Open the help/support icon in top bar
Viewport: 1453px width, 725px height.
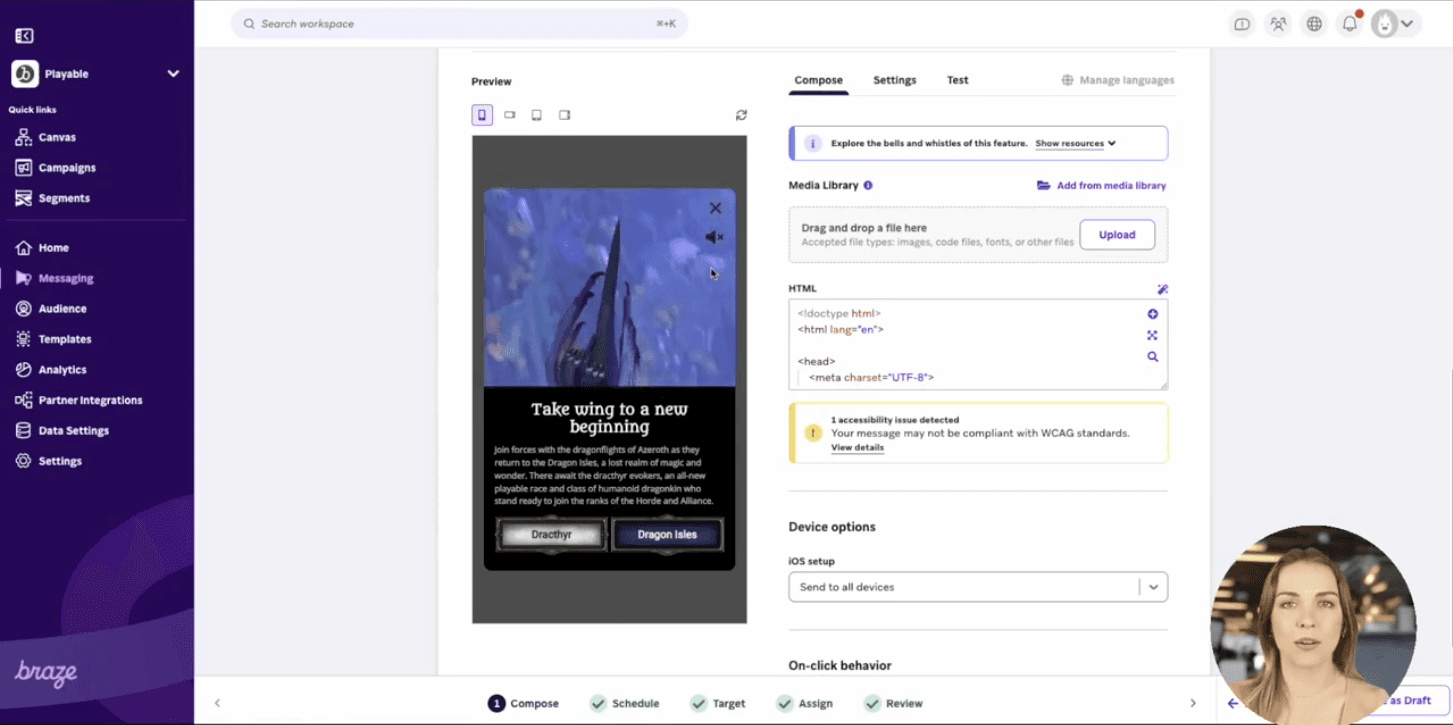pyautogui.click(x=1242, y=24)
